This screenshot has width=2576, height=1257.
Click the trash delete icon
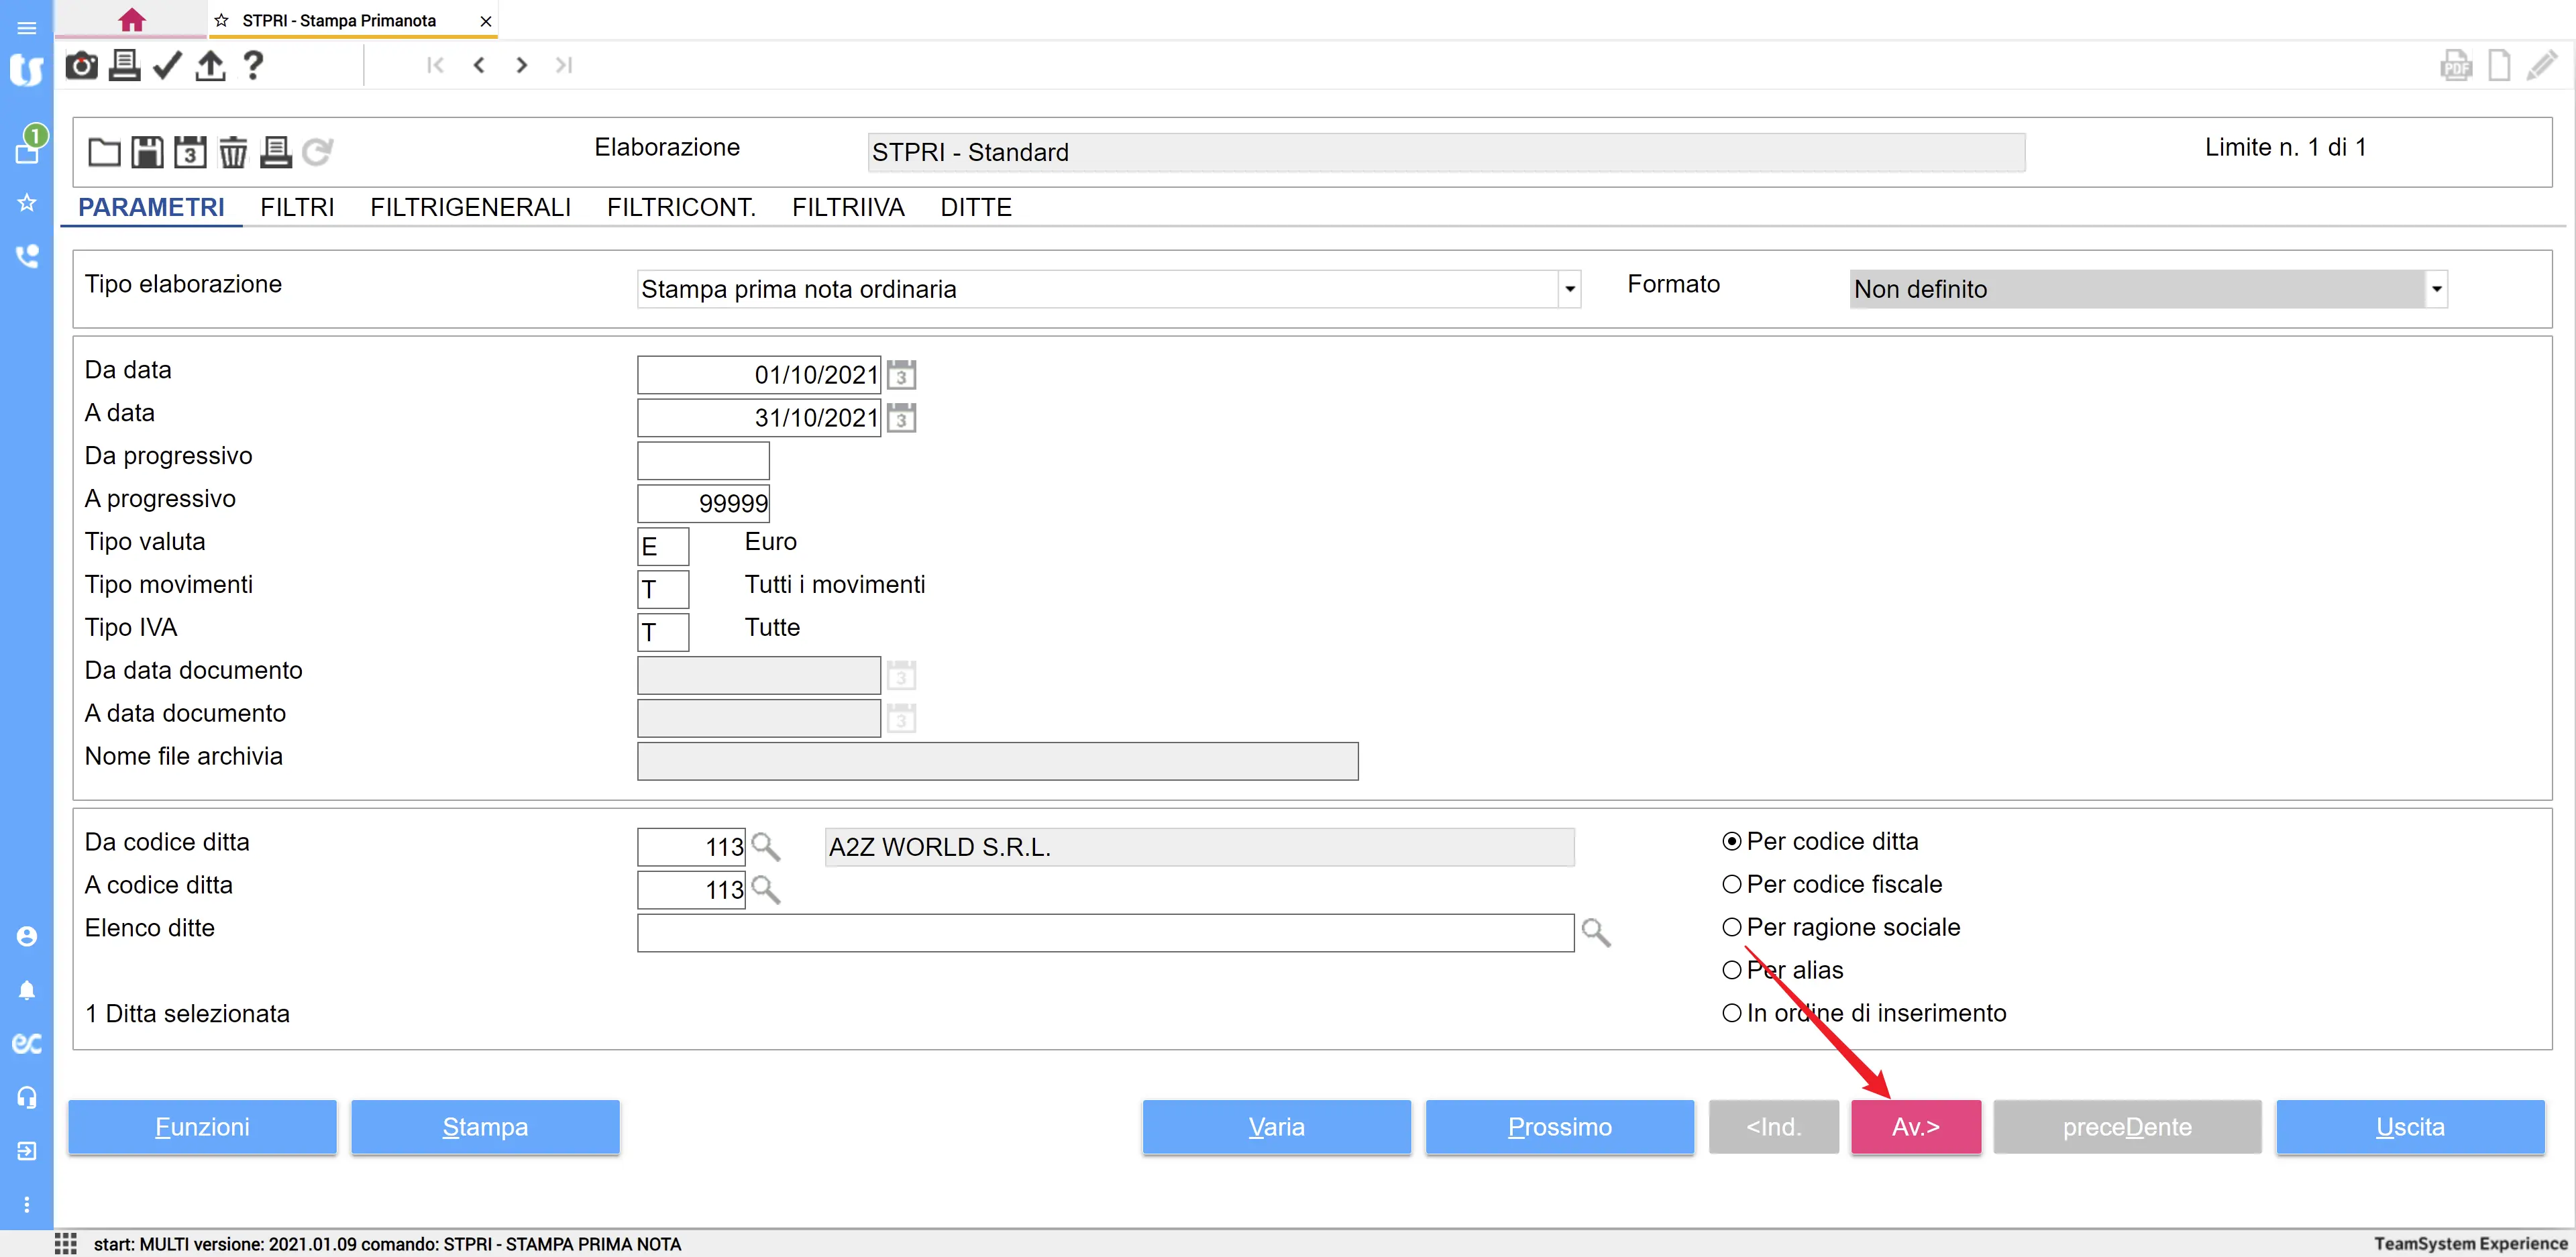[x=233, y=152]
